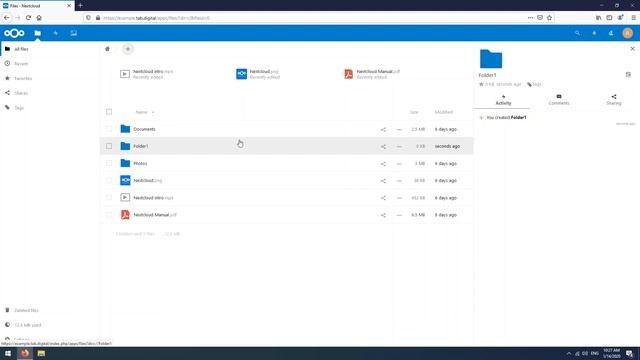Open three-dot actions menu for Folder1
The width and height of the screenshot is (640, 360).
(x=399, y=147)
